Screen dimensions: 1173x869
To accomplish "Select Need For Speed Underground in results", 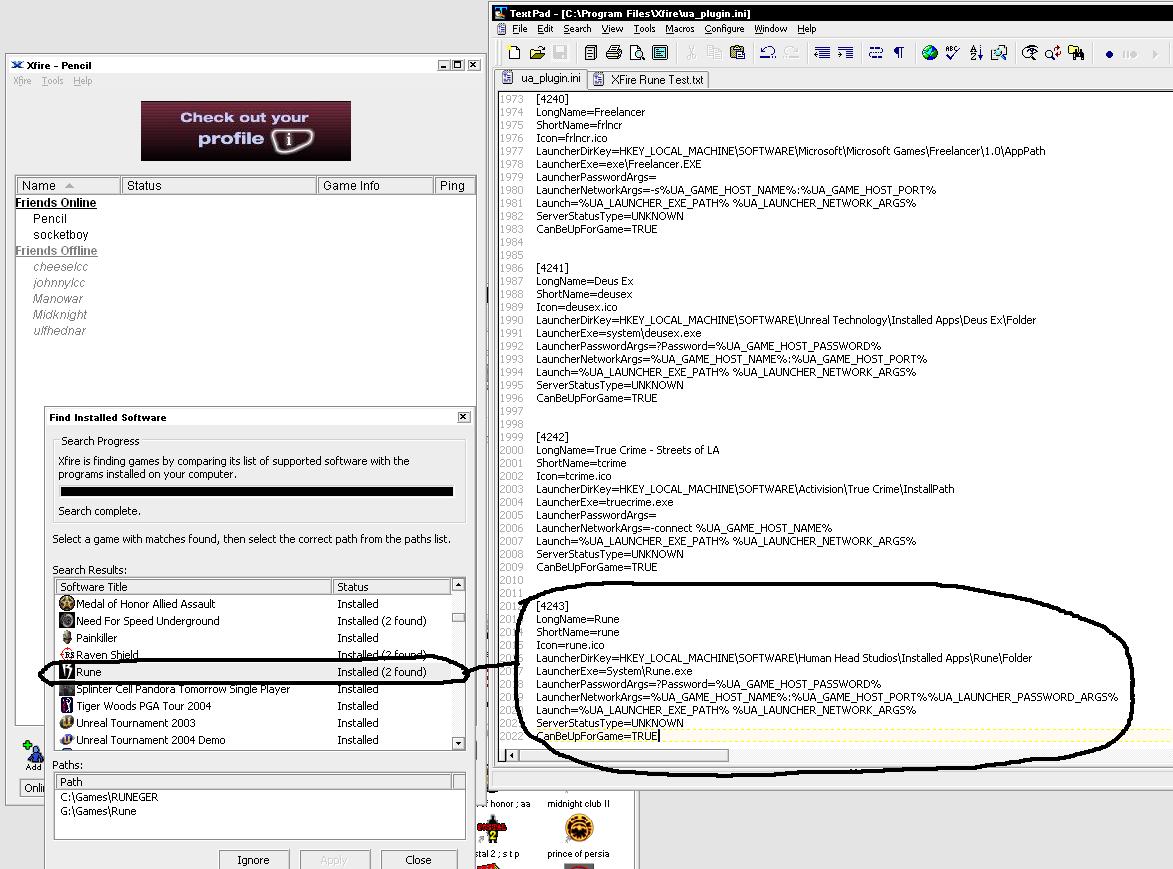I will coord(254,621).
